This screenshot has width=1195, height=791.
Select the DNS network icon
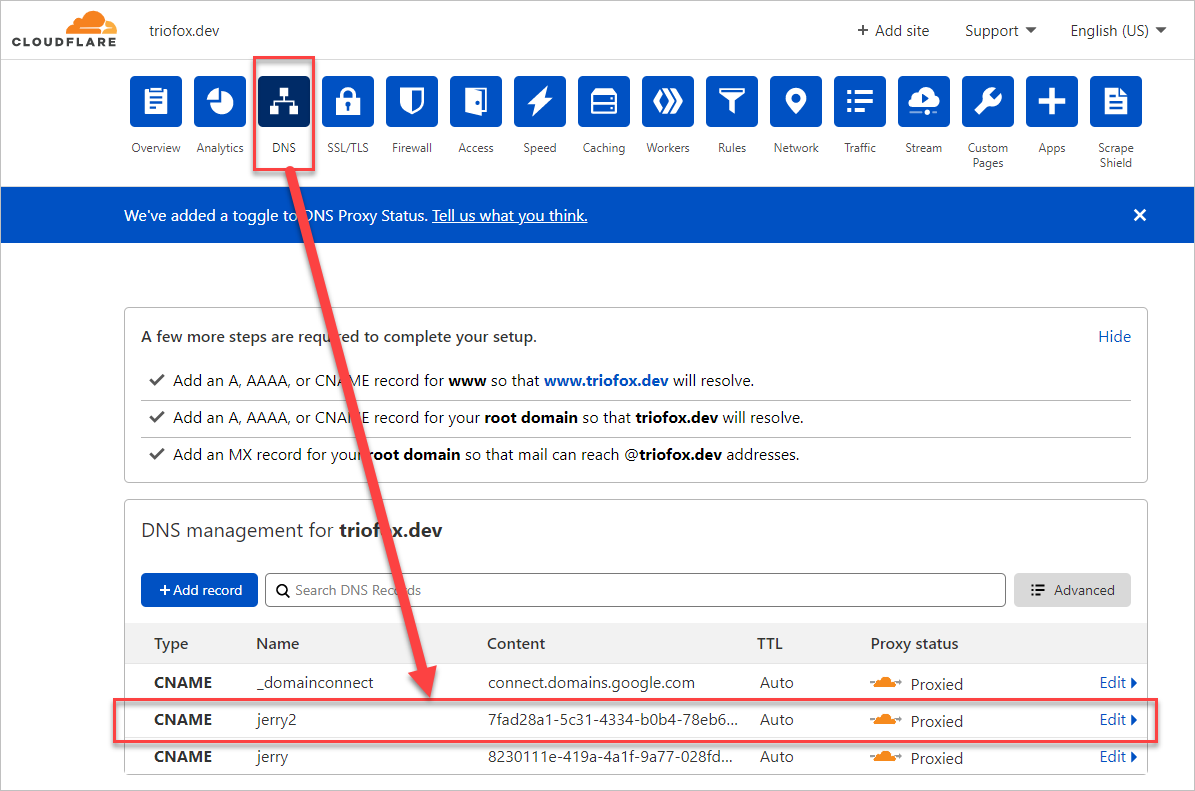[x=284, y=101]
